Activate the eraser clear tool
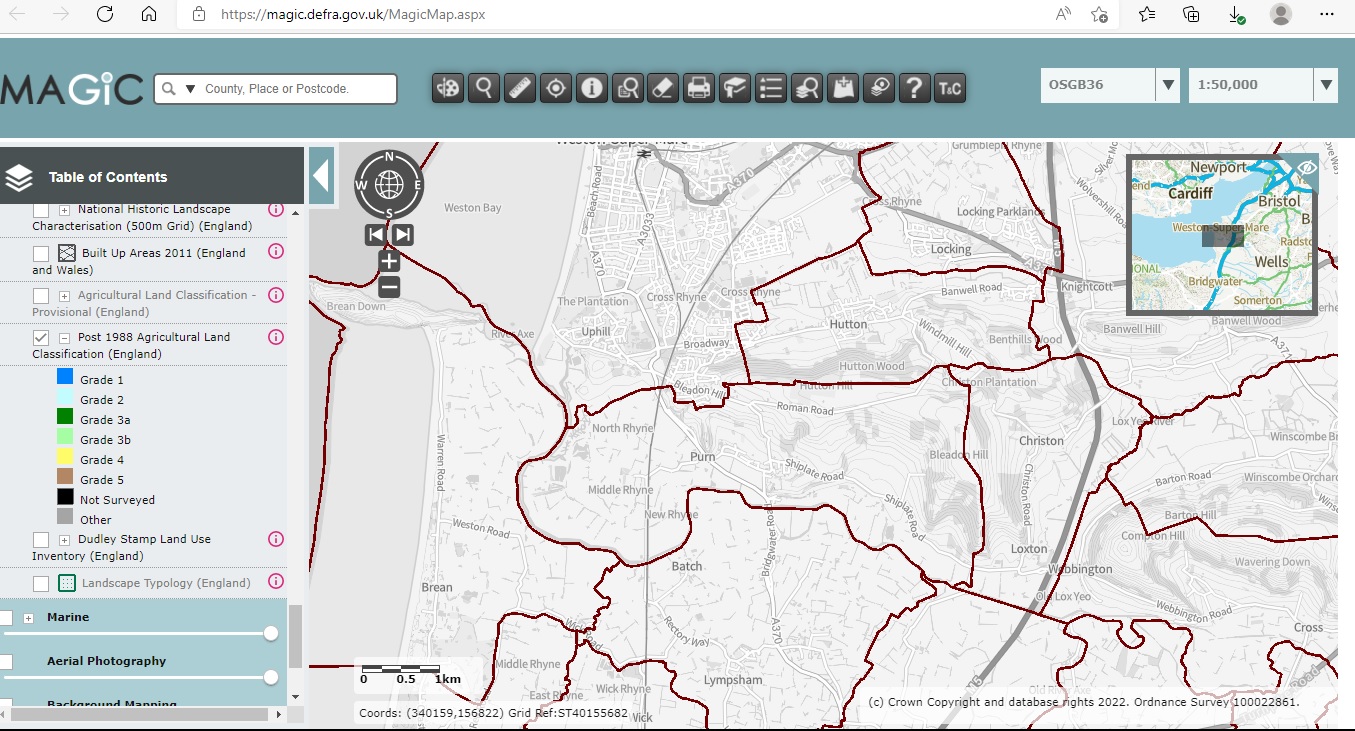The image size is (1355, 731). tap(663, 88)
